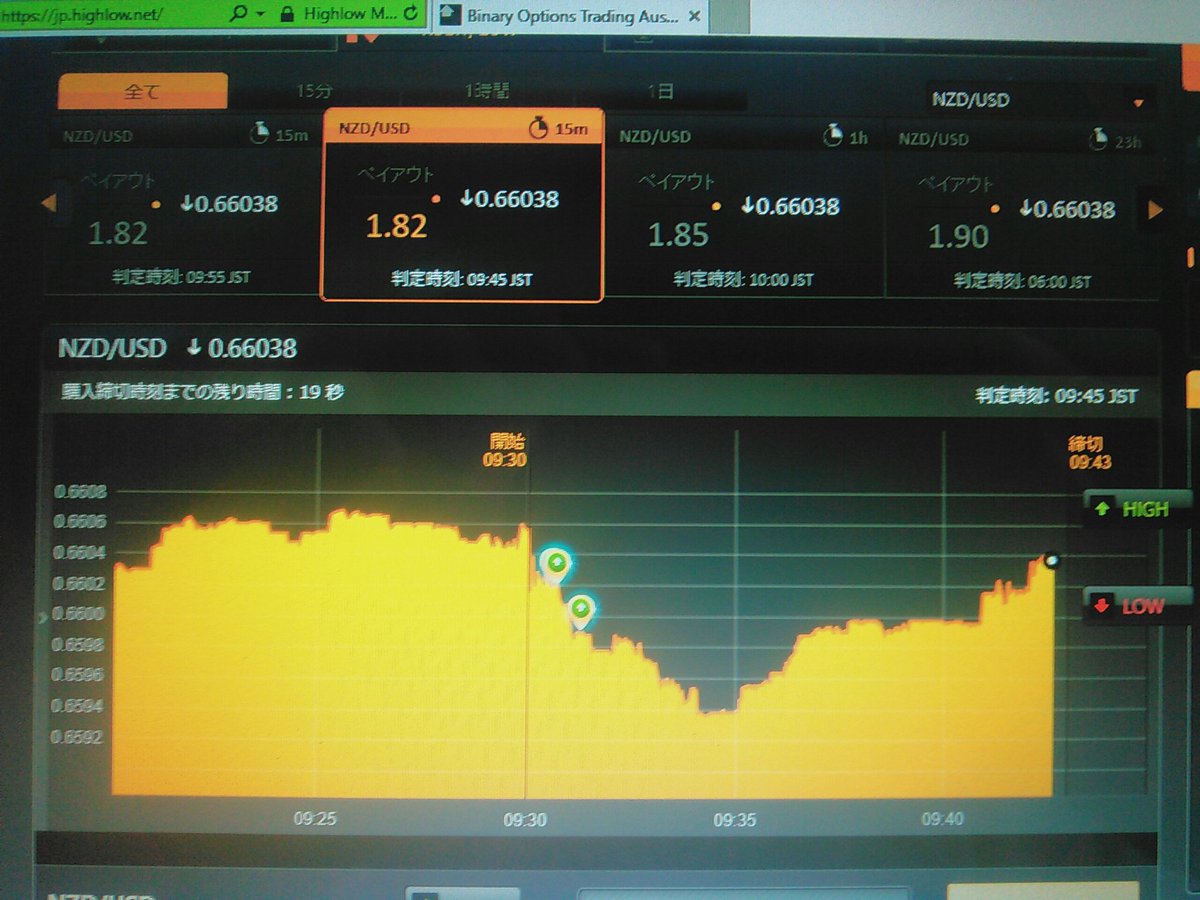
Task: Switch to Highlow M... browser tab
Action: 348,15
